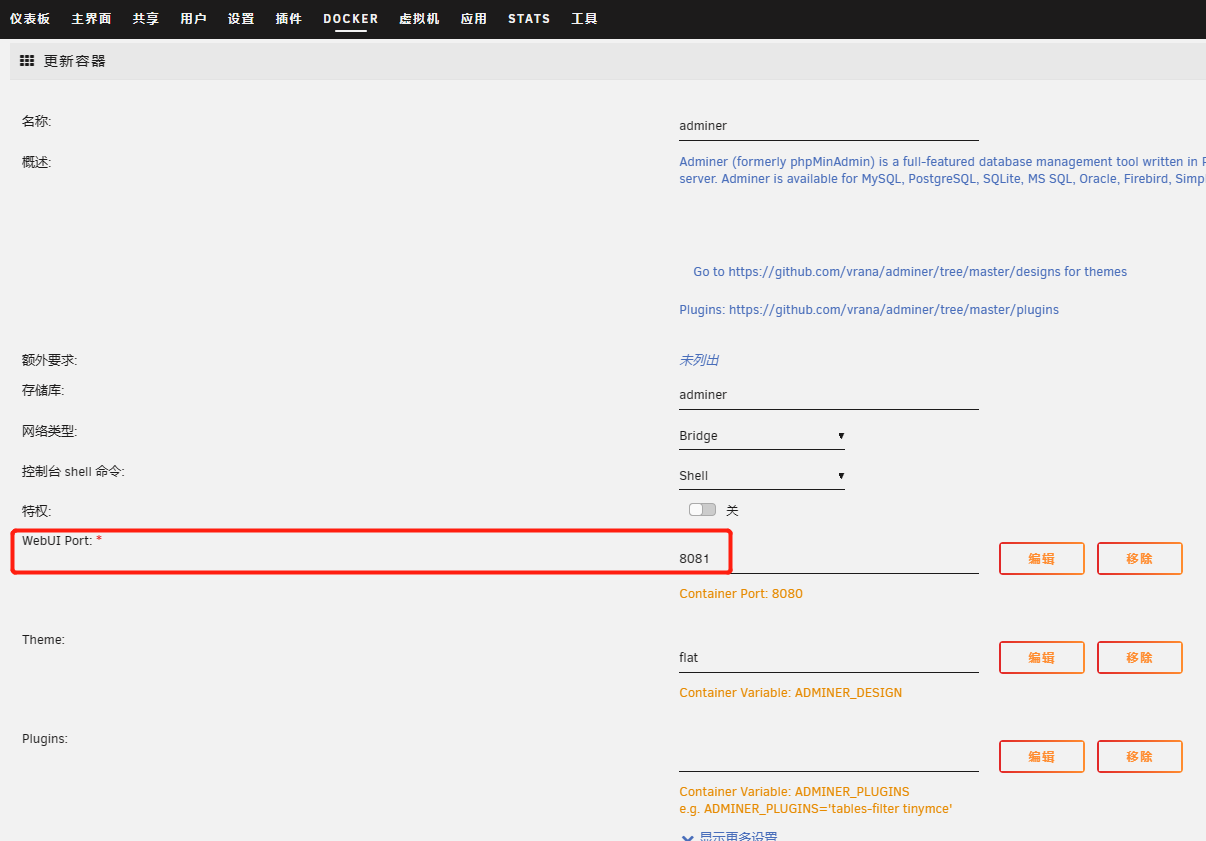Expand 显示更多设置 chevron

click(x=687, y=837)
